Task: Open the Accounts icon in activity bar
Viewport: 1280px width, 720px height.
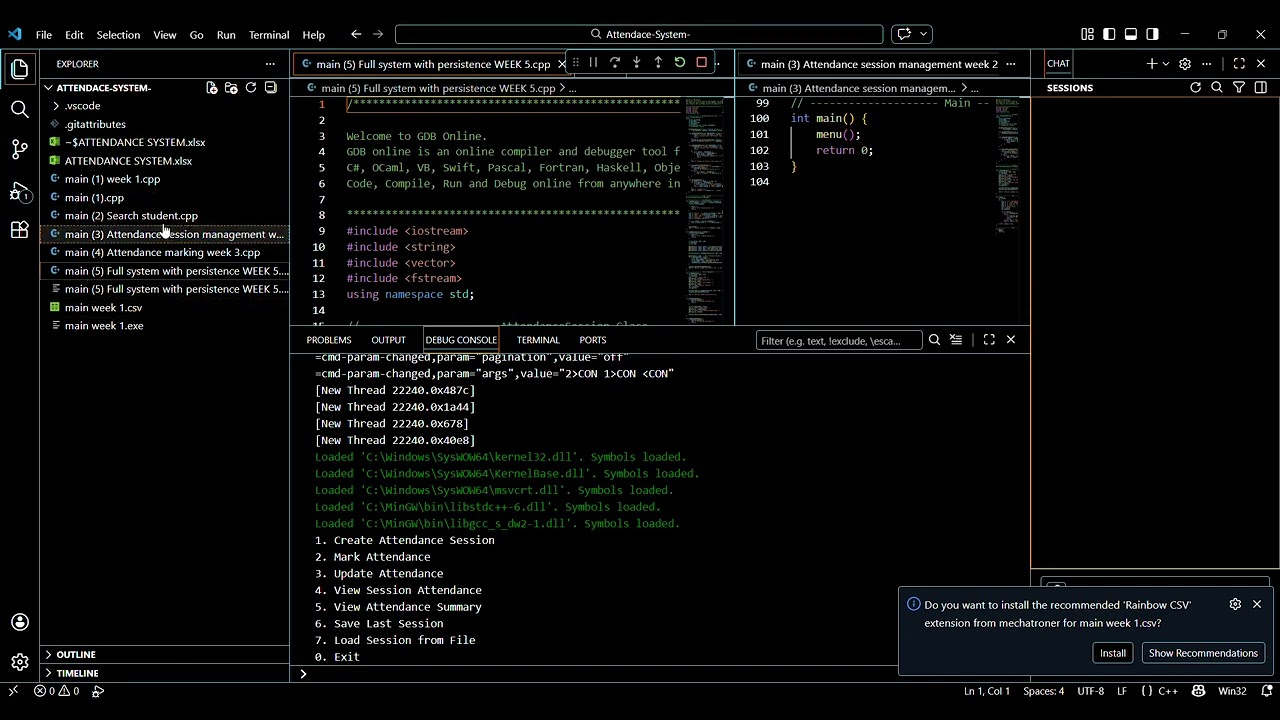Action: coord(19,622)
